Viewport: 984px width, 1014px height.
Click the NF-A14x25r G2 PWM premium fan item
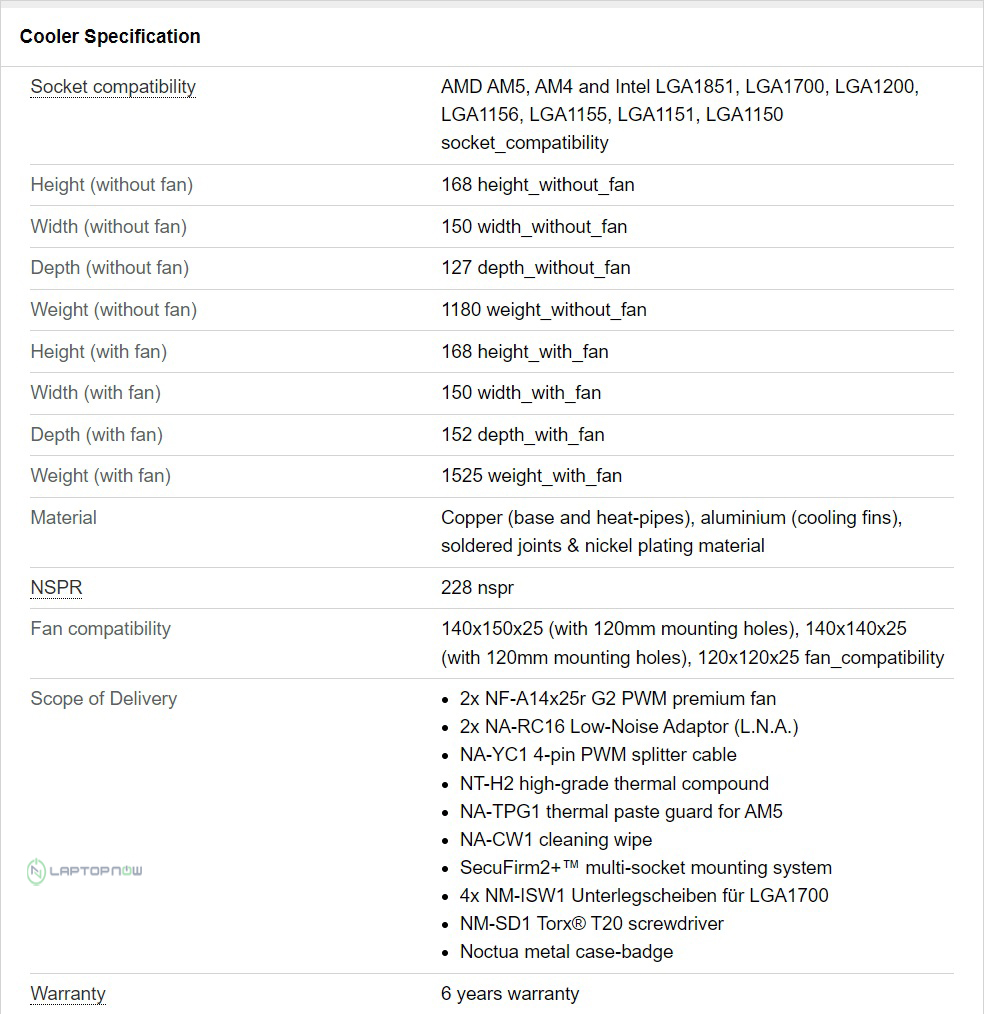617,699
